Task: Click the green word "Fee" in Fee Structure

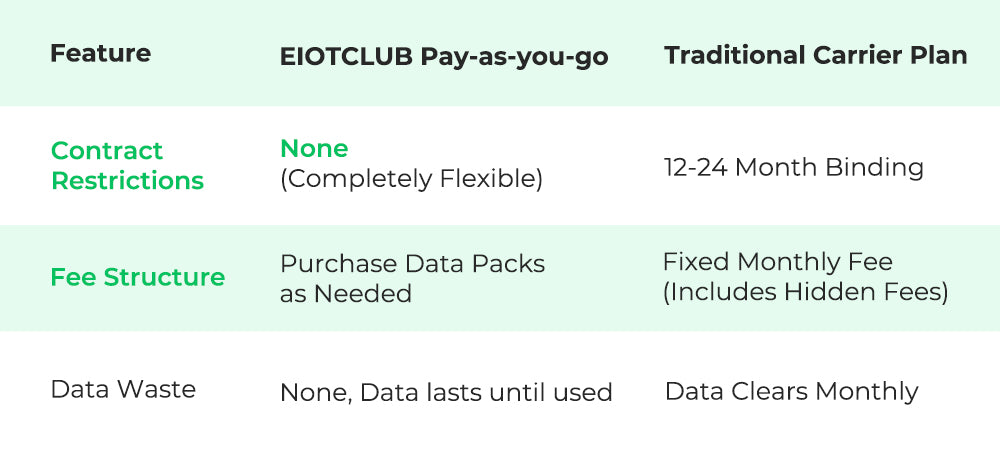Action: click(x=72, y=277)
